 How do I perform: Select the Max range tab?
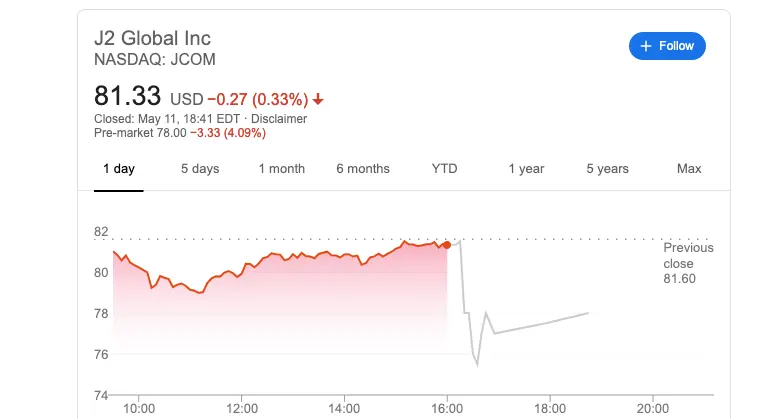click(689, 168)
